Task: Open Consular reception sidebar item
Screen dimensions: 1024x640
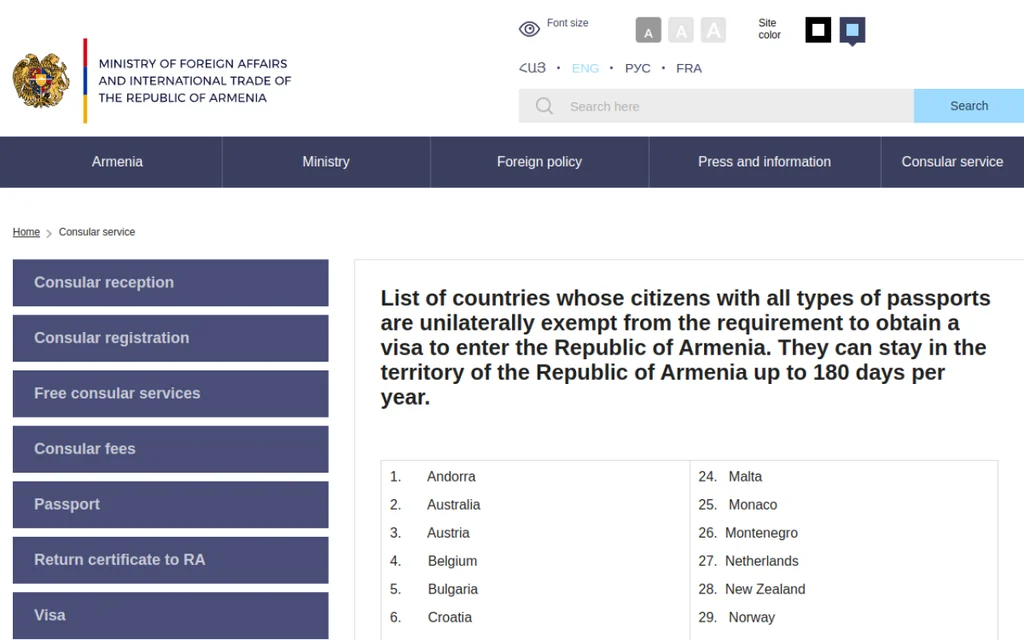Action: [170, 283]
